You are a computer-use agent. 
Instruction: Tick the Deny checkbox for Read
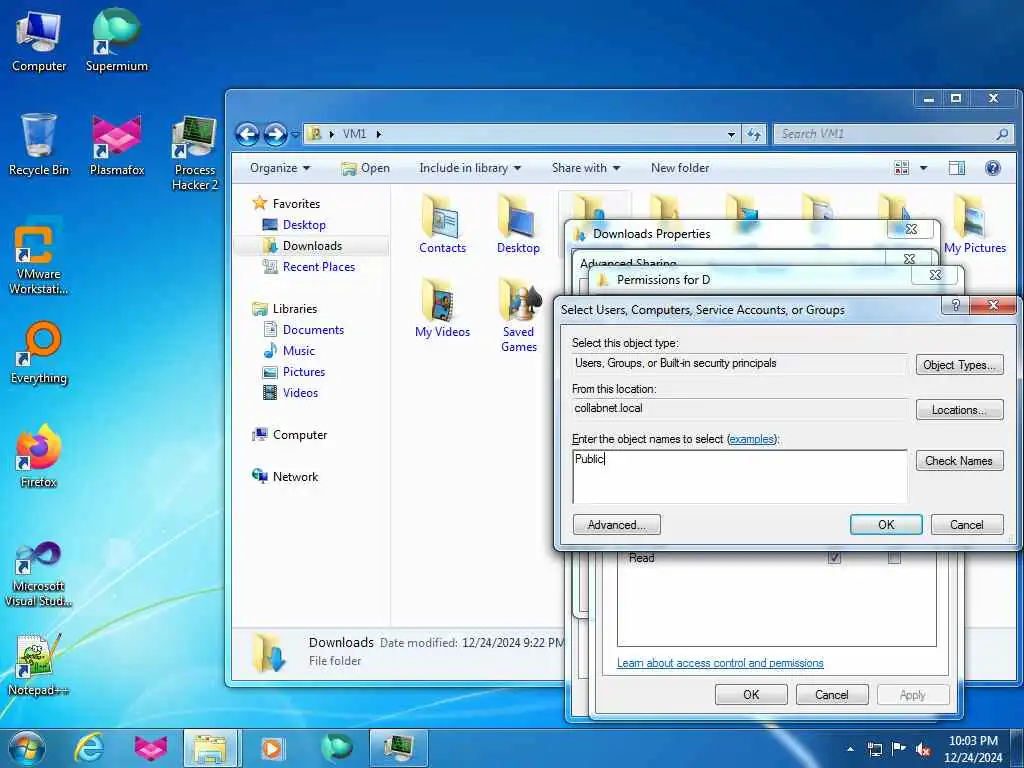tap(894, 558)
